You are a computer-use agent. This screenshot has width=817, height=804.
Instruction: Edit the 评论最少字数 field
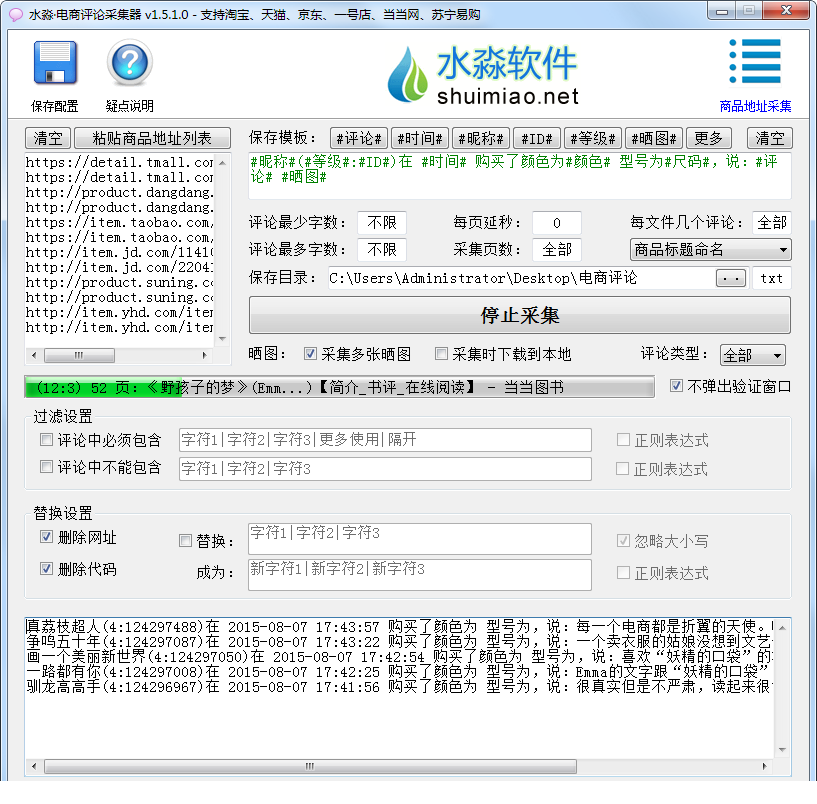click(x=382, y=223)
